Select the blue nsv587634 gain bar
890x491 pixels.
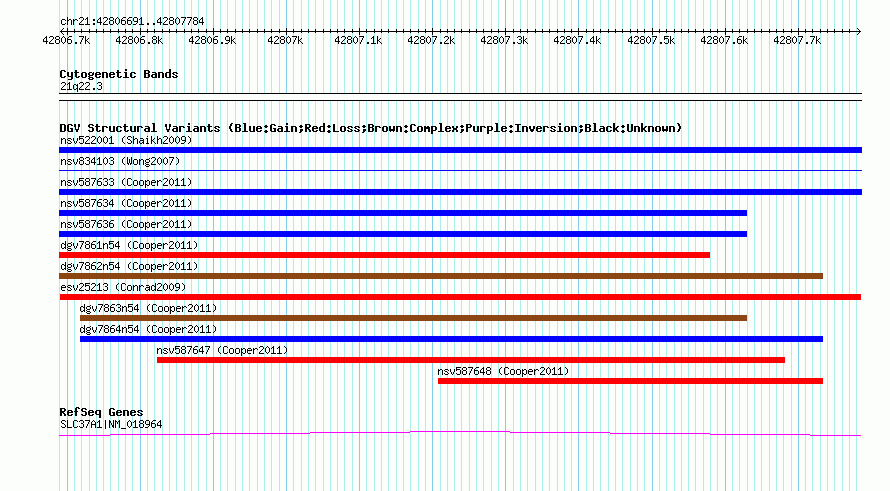tap(403, 213)
